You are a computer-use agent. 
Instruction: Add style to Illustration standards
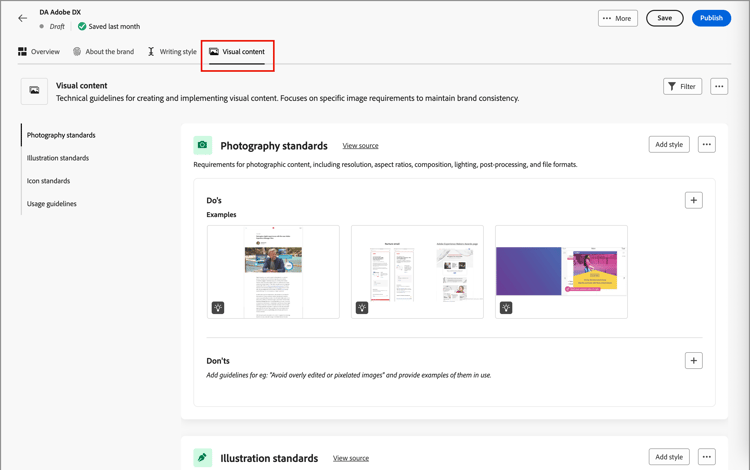[x=669, y=457]
